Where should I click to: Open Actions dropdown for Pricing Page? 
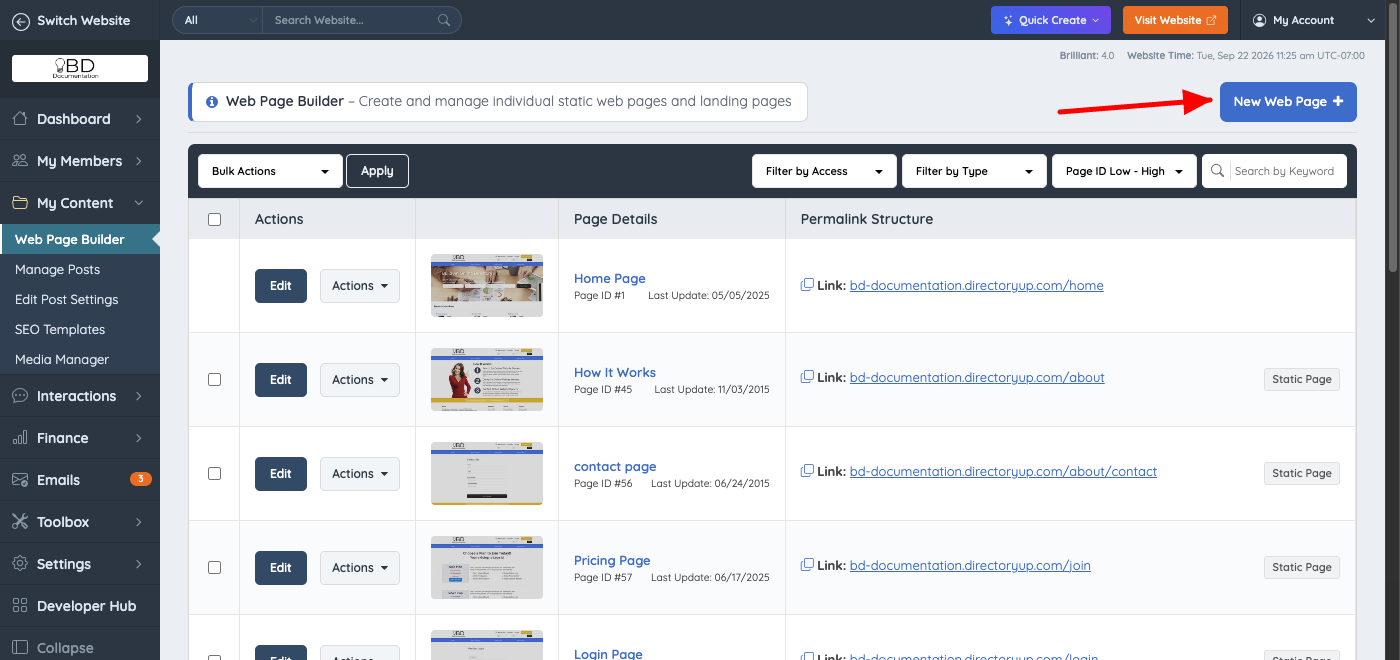pos(360,568)
